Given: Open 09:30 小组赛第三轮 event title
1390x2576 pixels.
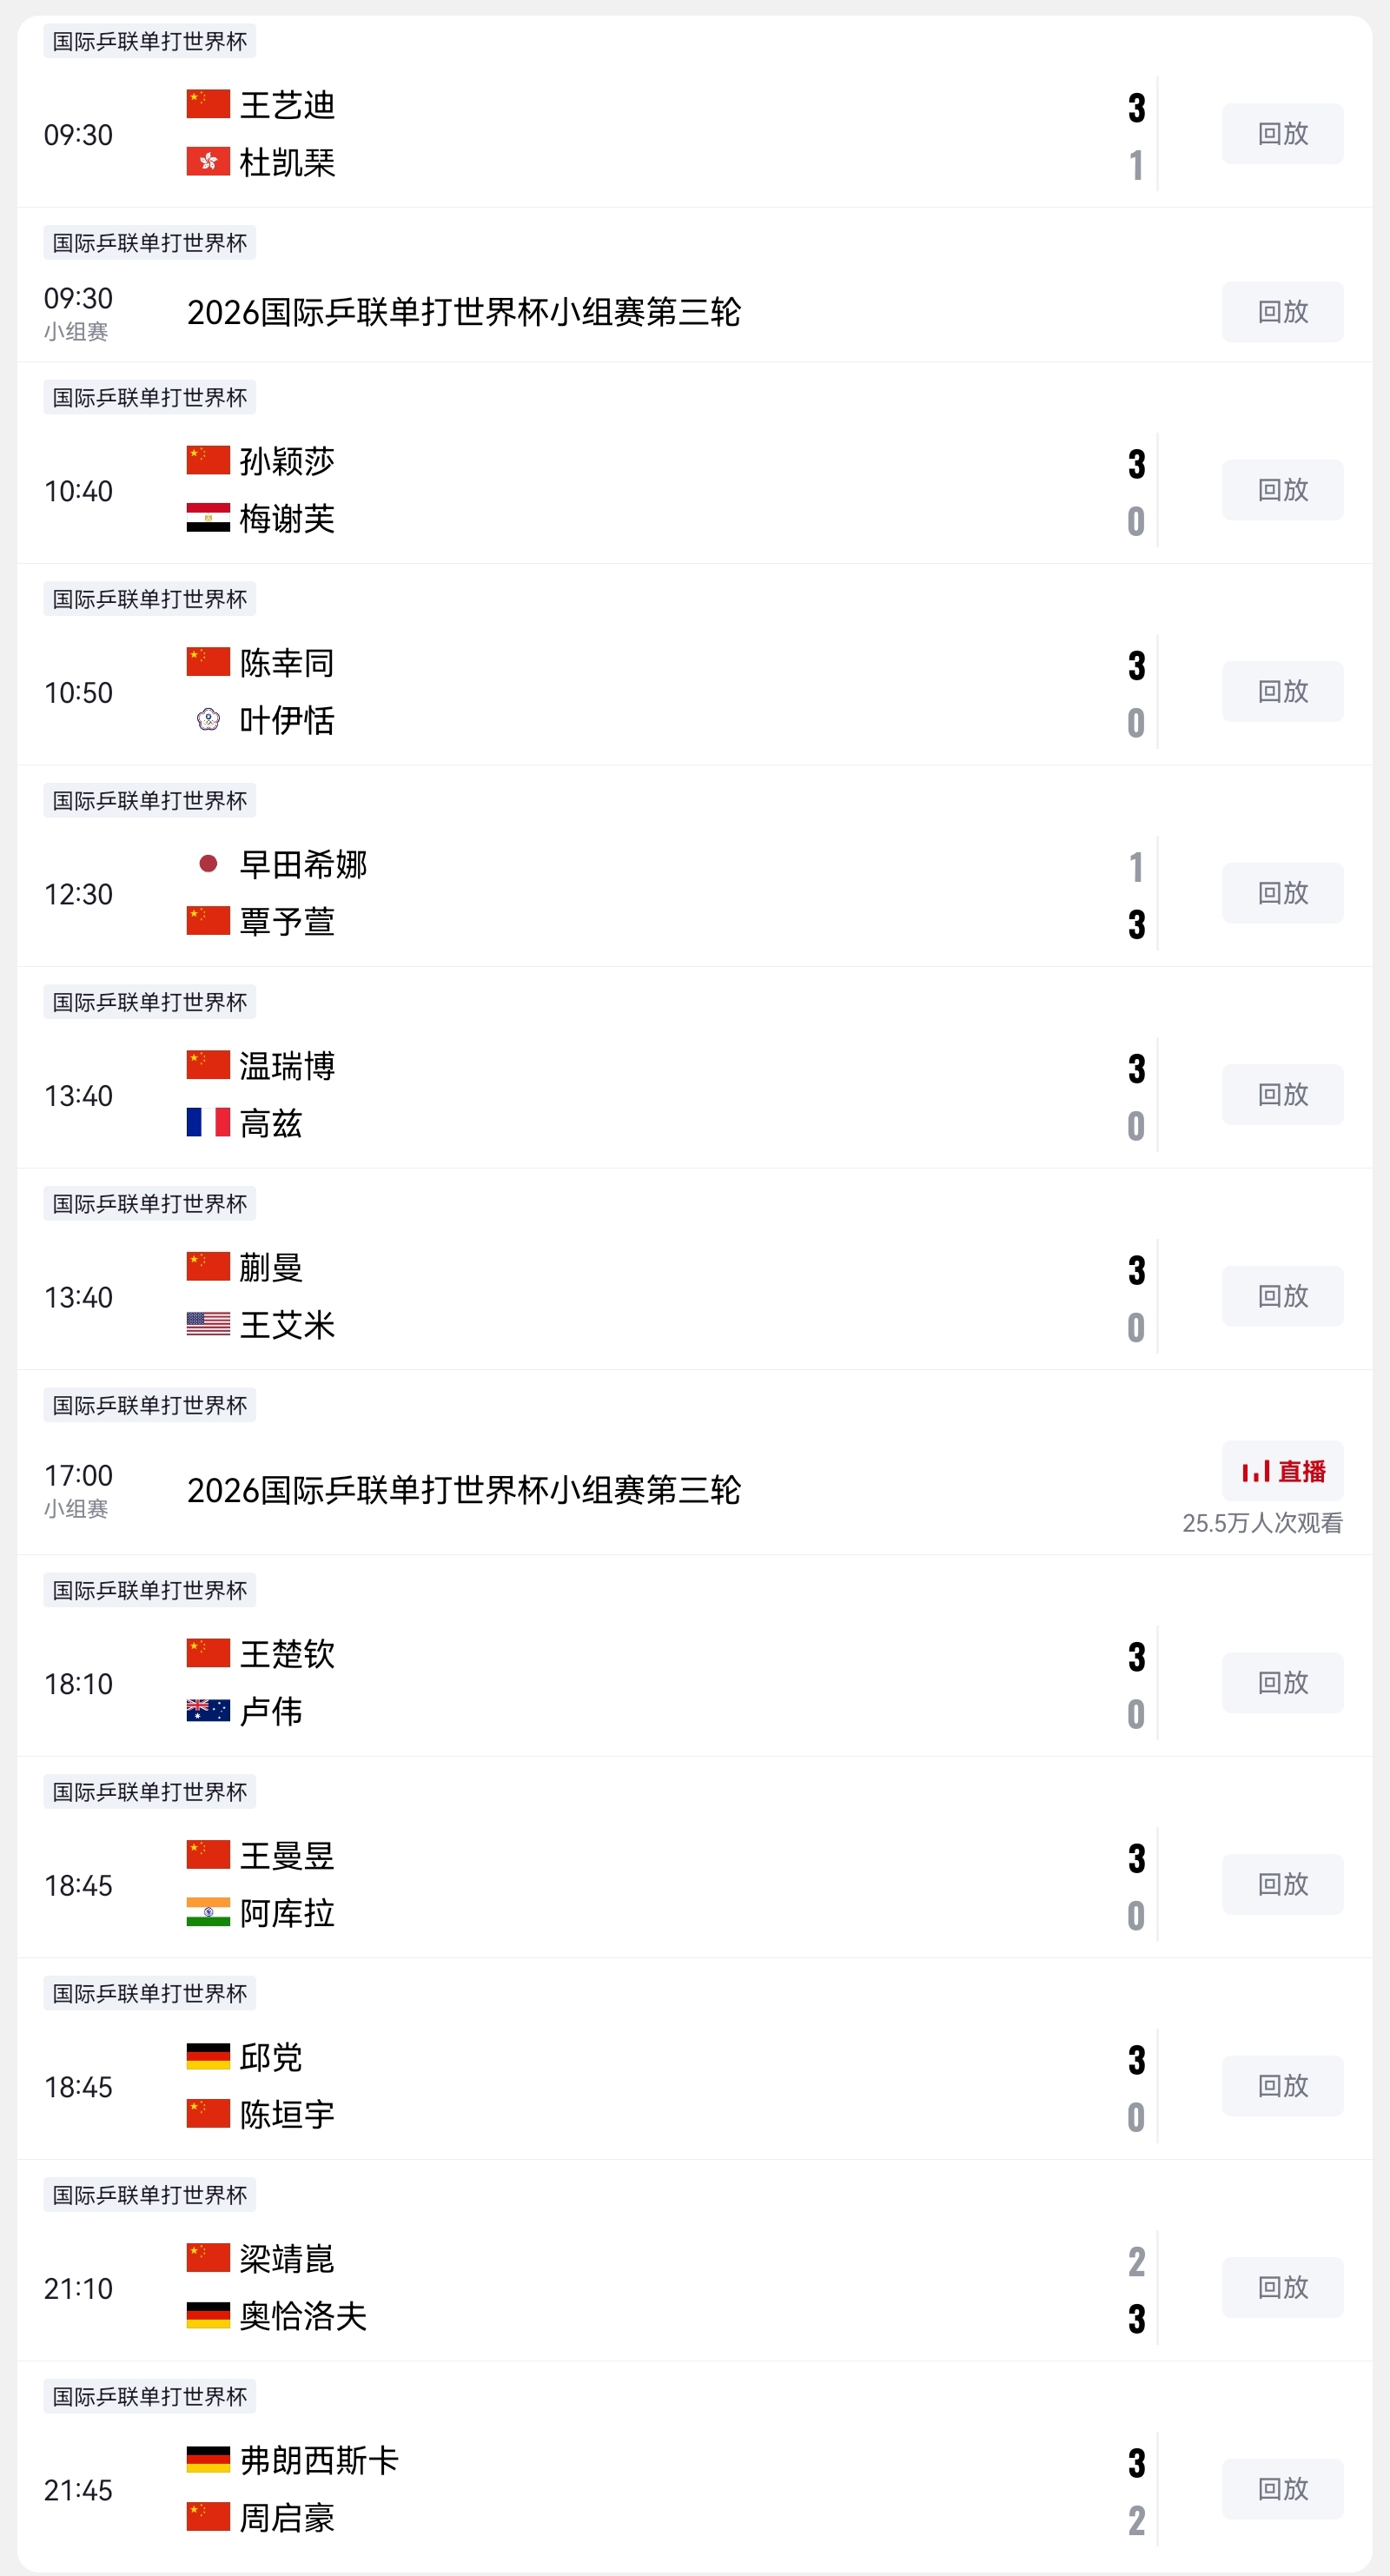Looking at the screenshot, I should [464, 313].
